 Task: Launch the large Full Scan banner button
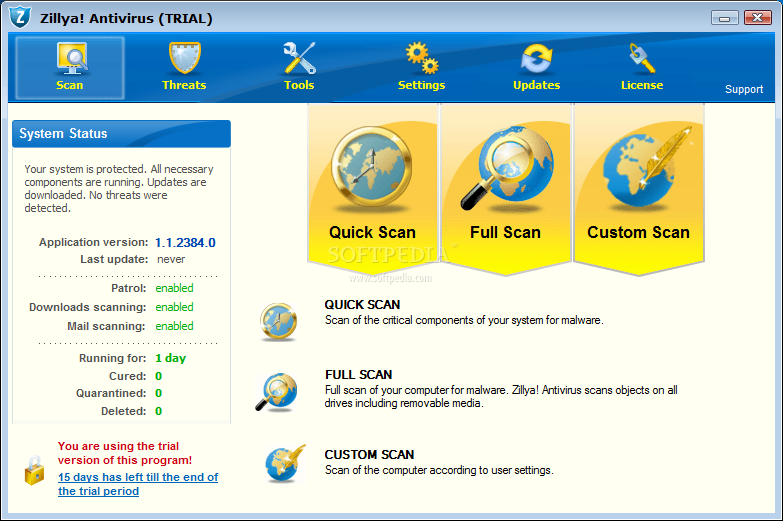tap(505, 189)
